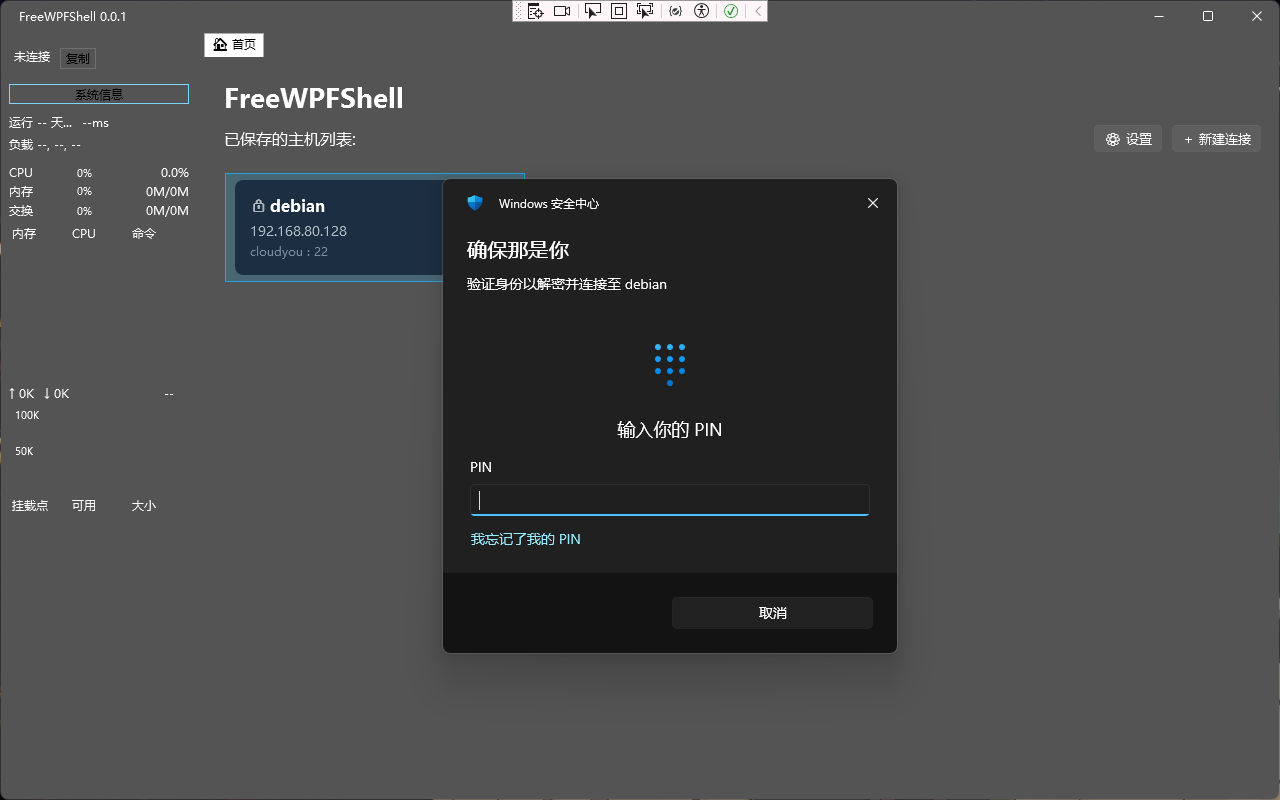Select the rectangle region capture icon
This screenshot has width=1280, height=800.
[620, 11]
